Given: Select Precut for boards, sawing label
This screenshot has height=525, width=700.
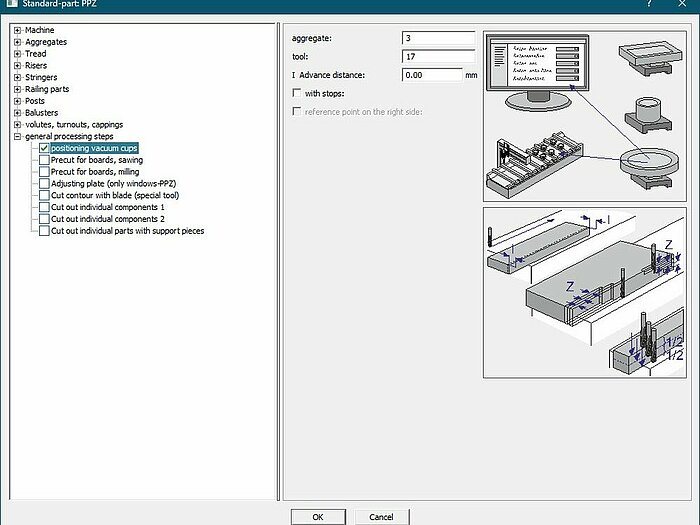Looking at the screenshot, I should coord(97,160).
